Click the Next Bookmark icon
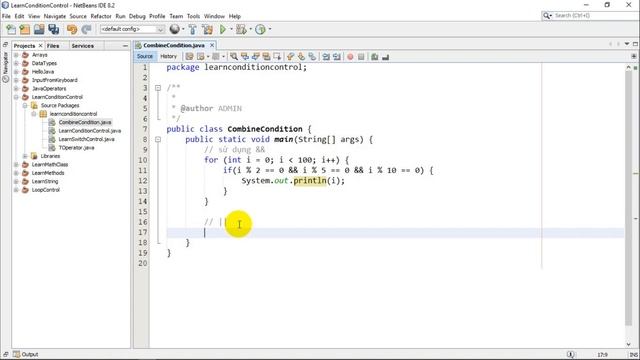Screen dimensions: 640x360 tap(301, 57)
